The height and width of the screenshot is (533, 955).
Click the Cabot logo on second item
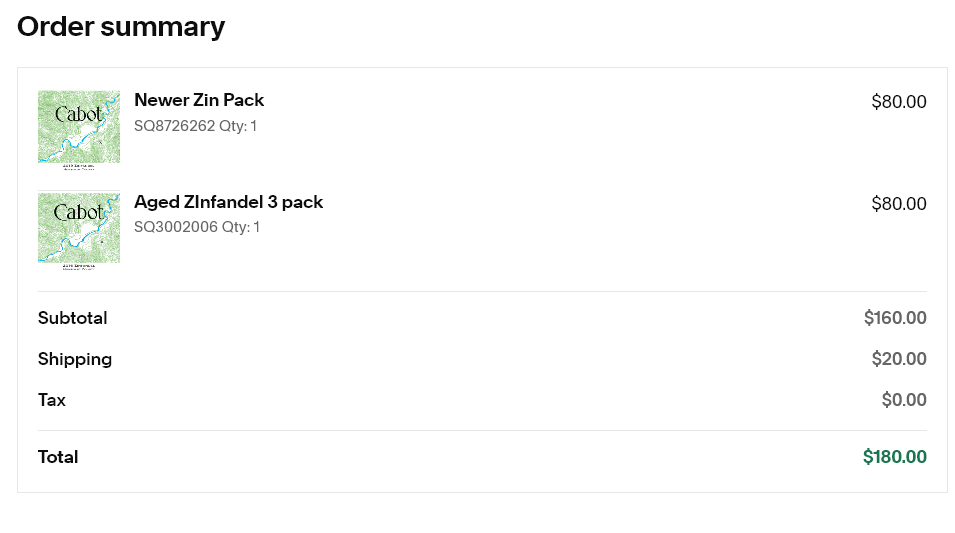tap(79, 213)
